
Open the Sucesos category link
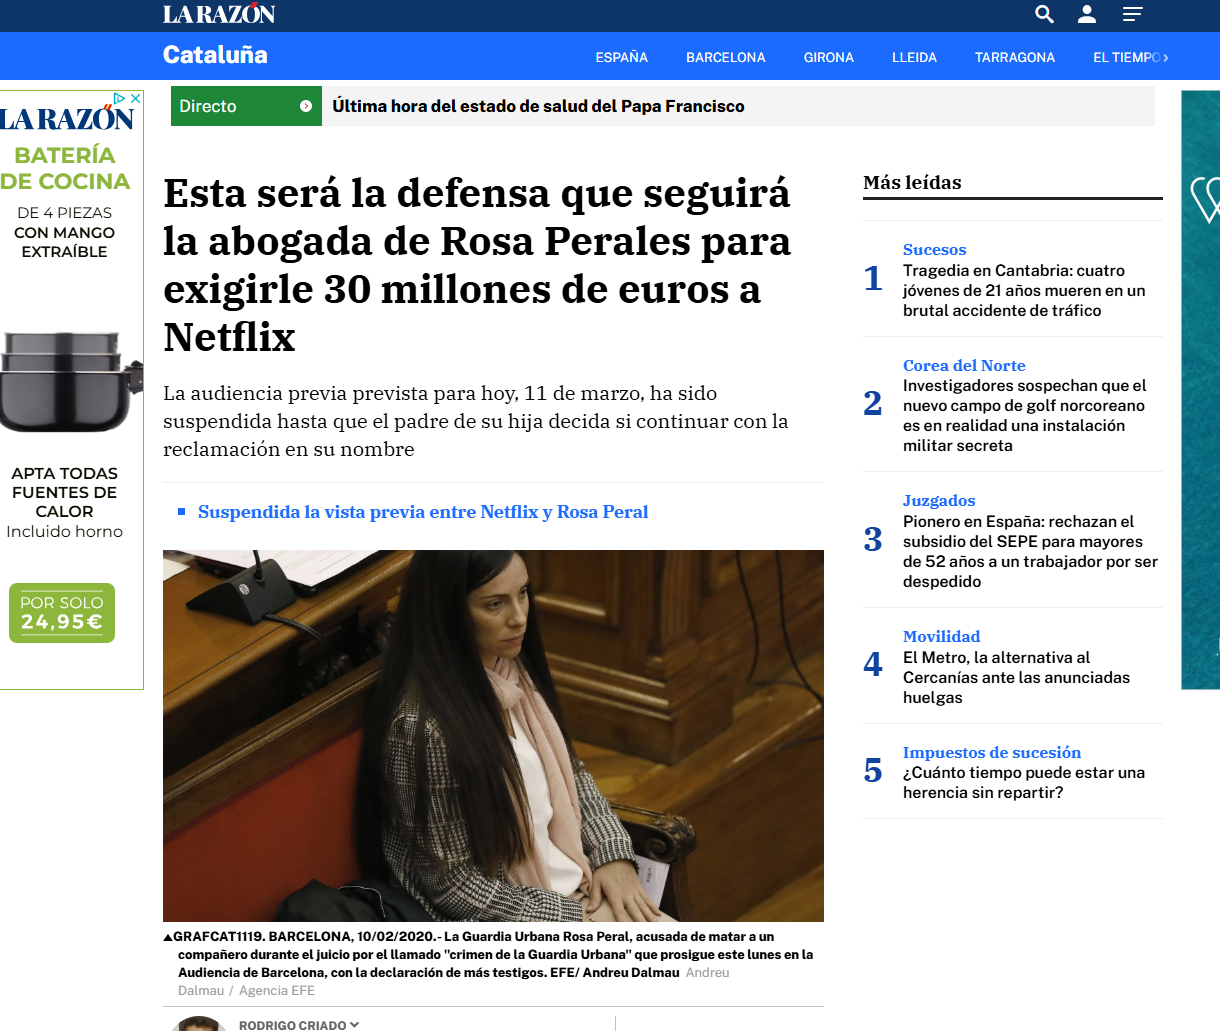[x=934, y=249]
